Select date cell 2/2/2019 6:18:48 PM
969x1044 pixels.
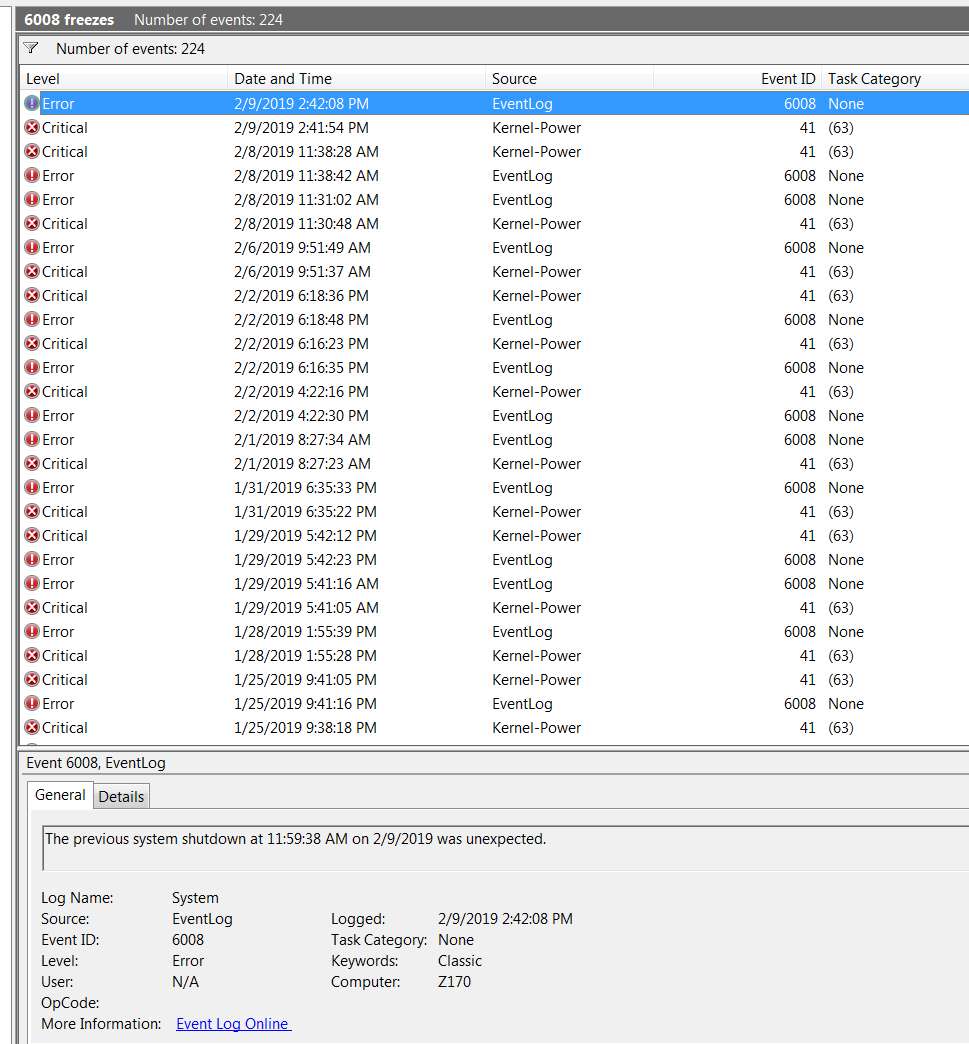click(301, 319)
